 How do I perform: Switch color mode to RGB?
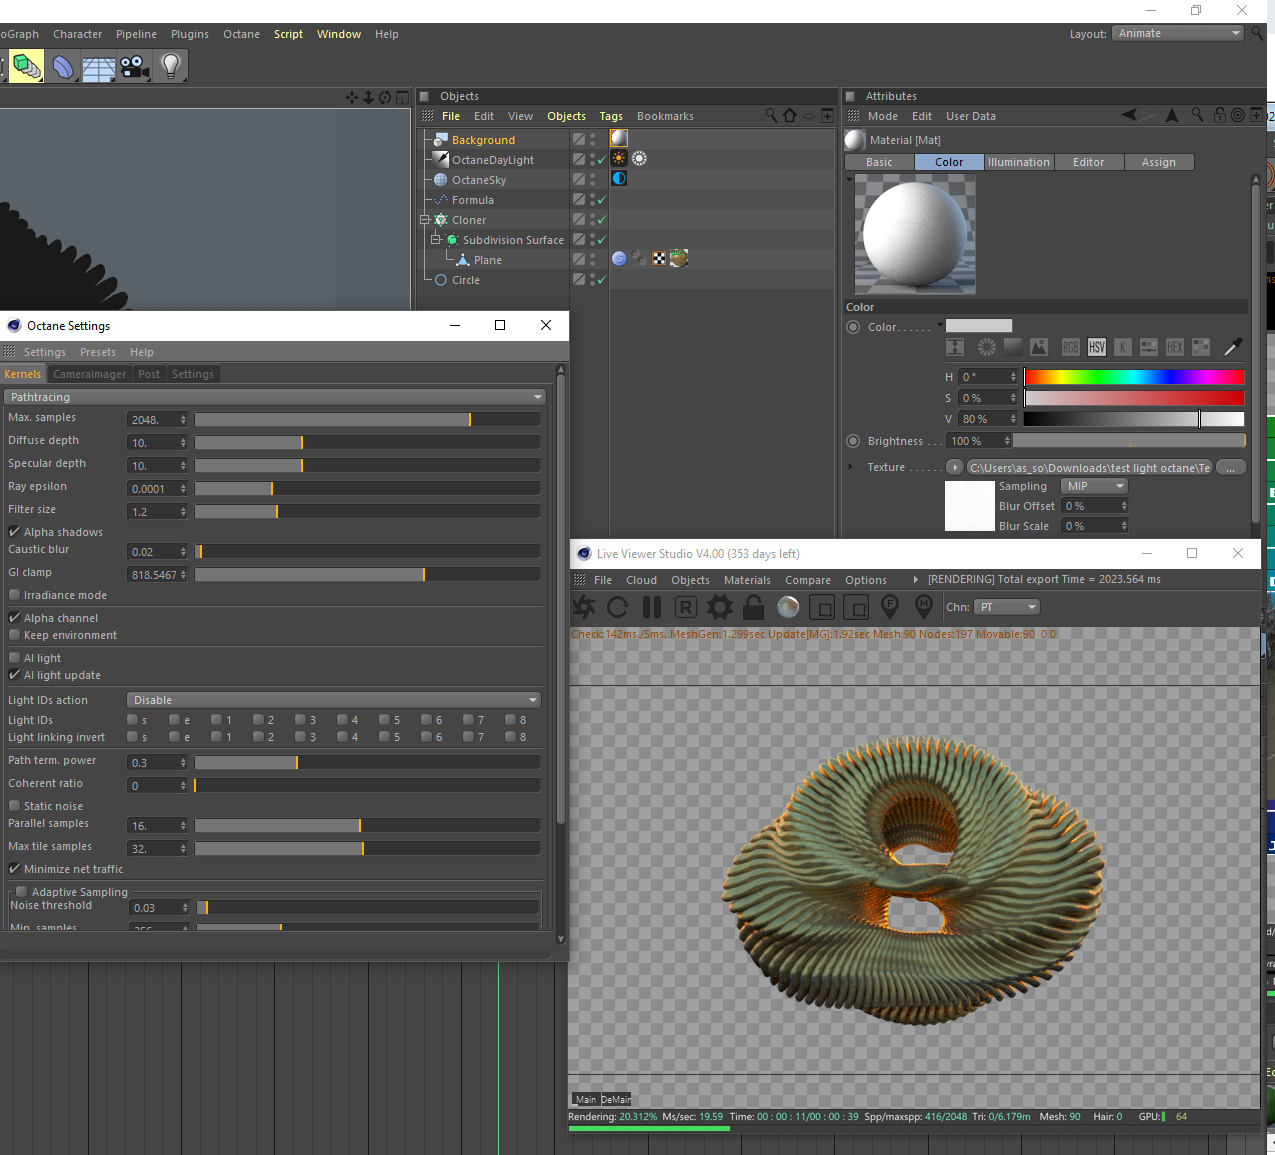pyautogui.click(x=1070, y=347)
